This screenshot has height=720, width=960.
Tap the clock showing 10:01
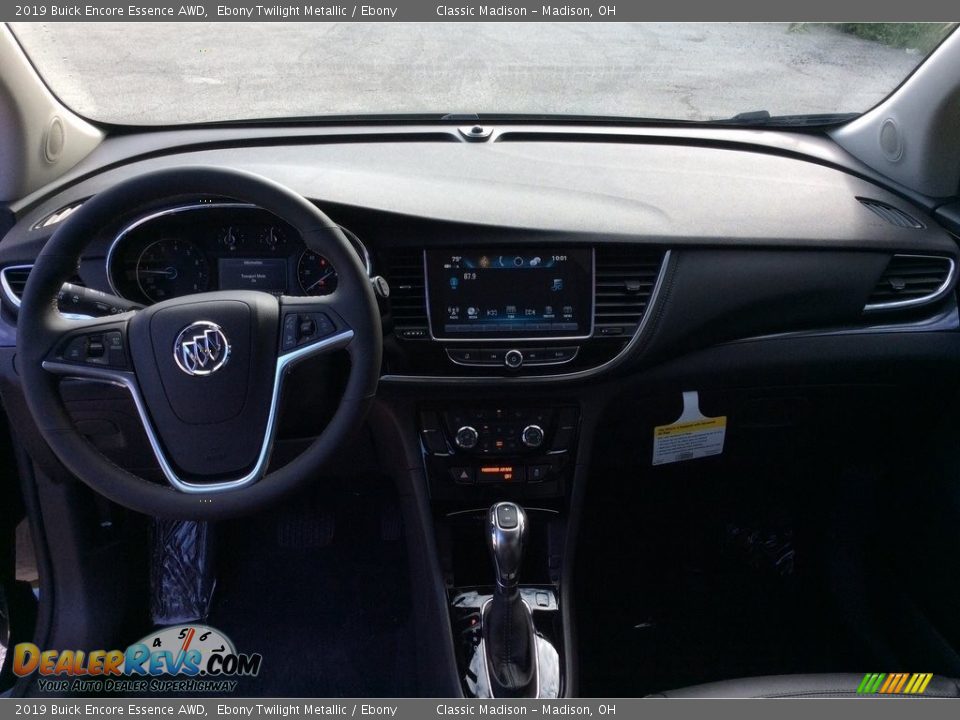point(558,259)
